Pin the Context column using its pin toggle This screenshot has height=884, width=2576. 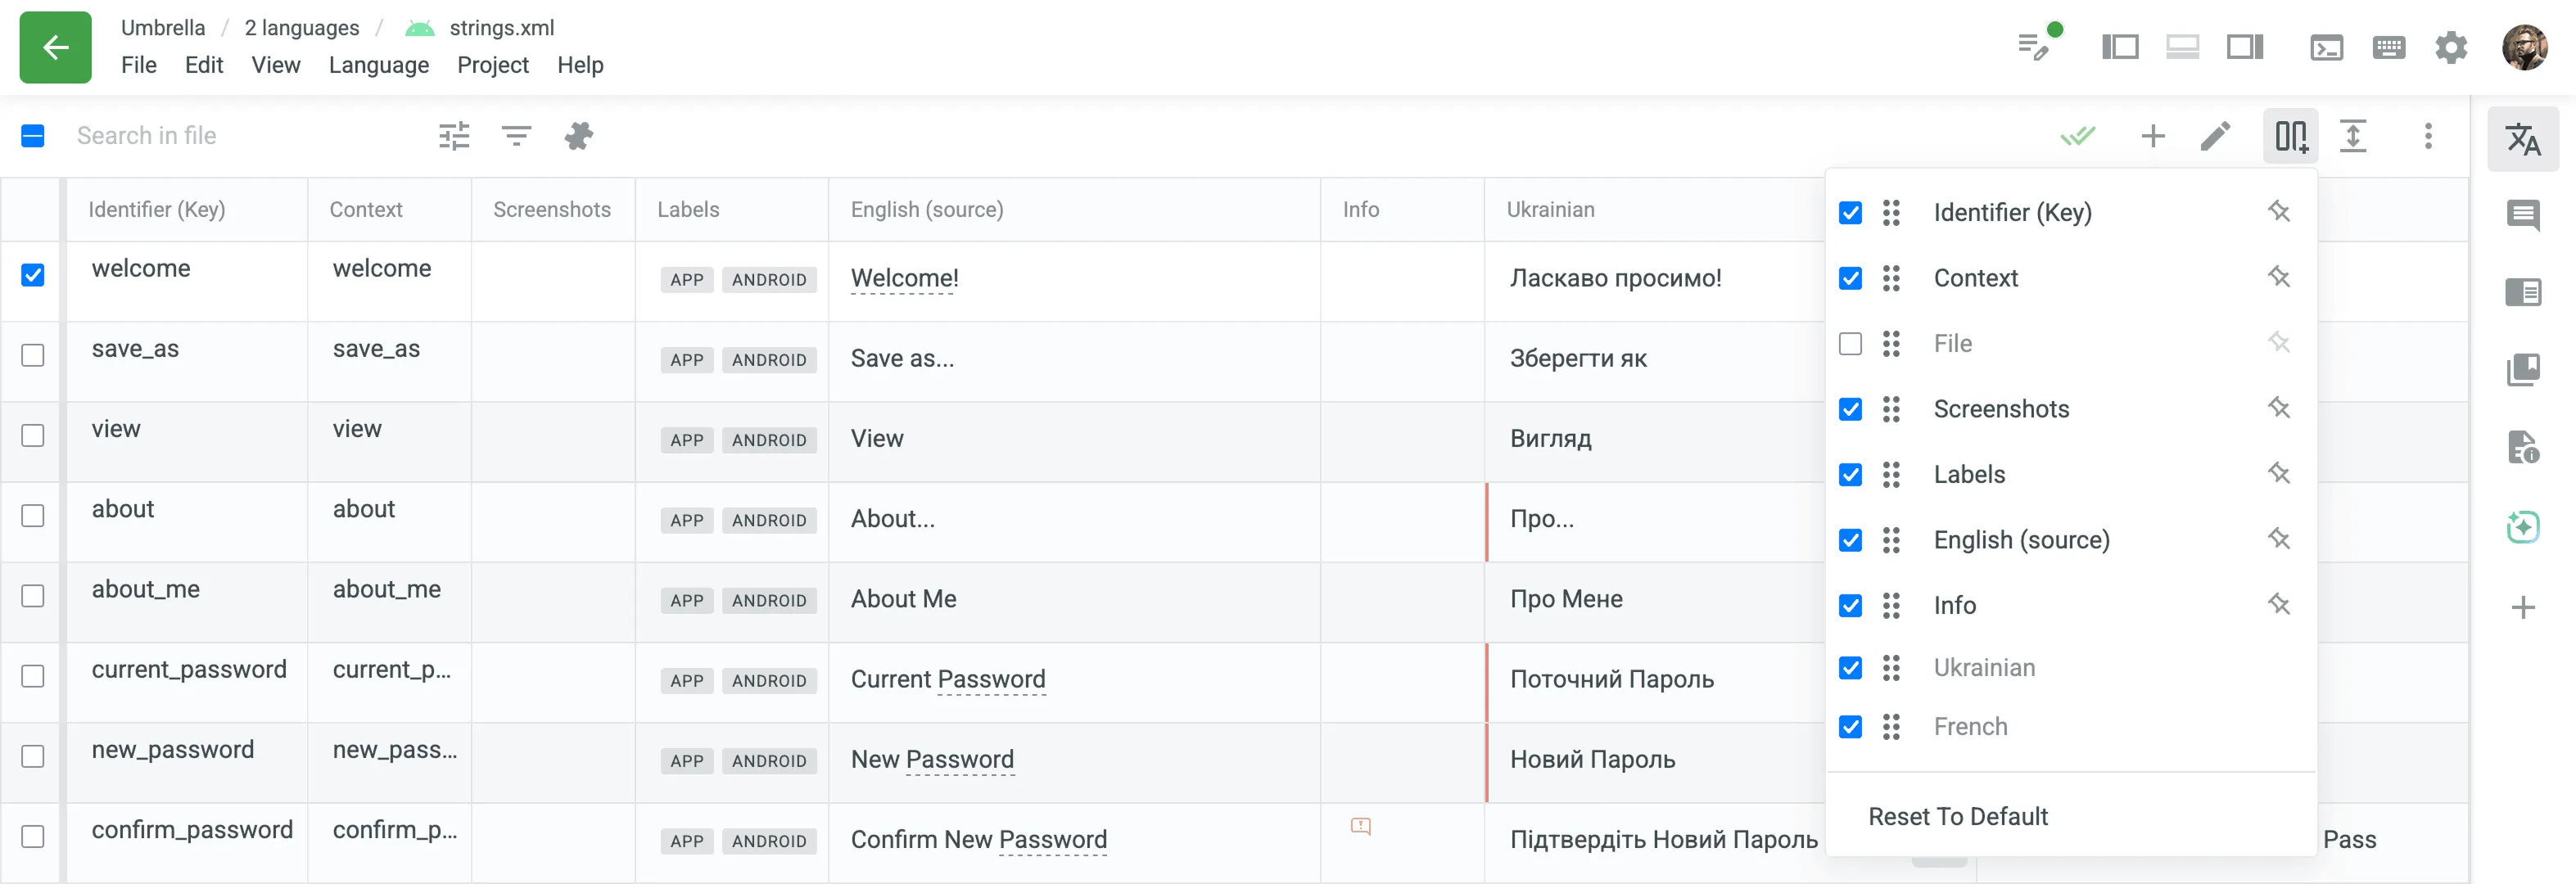[x=2280, y=278]
